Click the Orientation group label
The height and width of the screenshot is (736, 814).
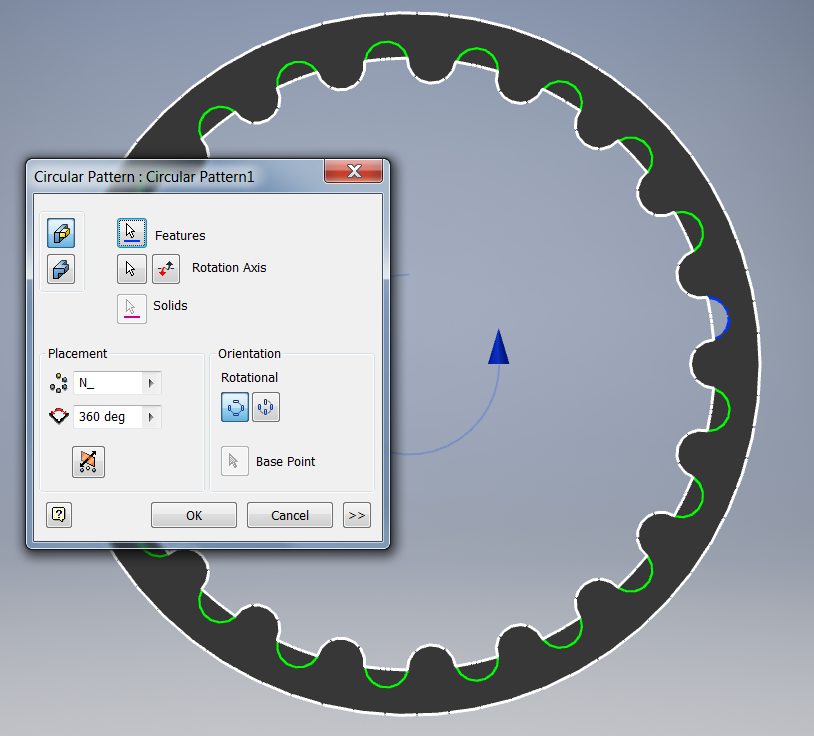249,353
